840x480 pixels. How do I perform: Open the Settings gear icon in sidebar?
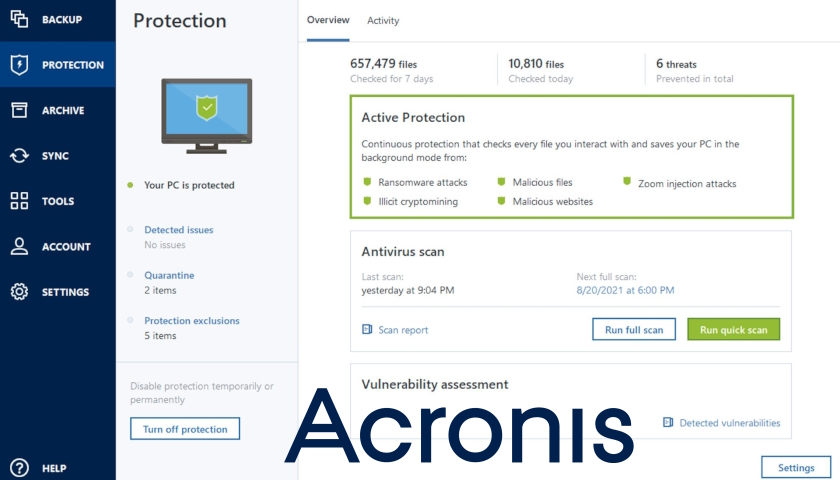click(19, 291)
